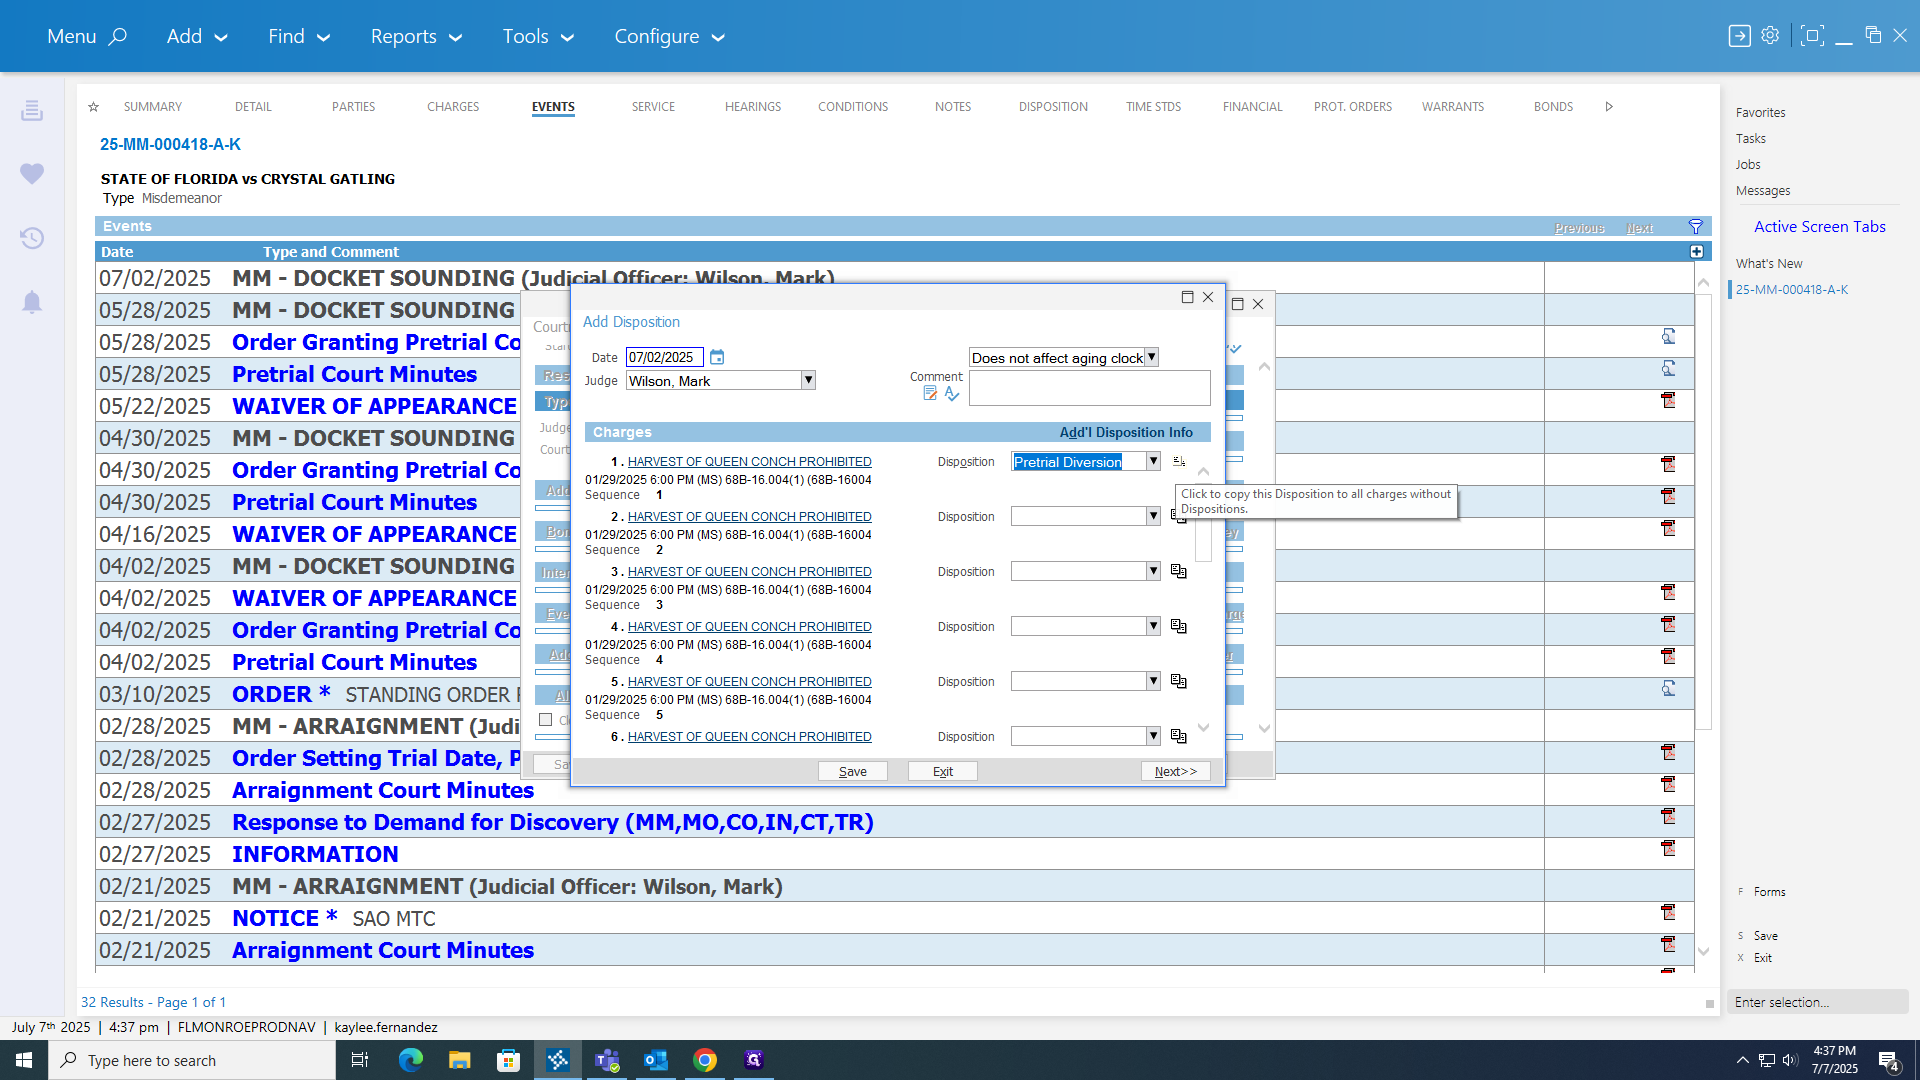Click the plus icon to add event
The image size is (1920, 1080).
click(1697, 252)
